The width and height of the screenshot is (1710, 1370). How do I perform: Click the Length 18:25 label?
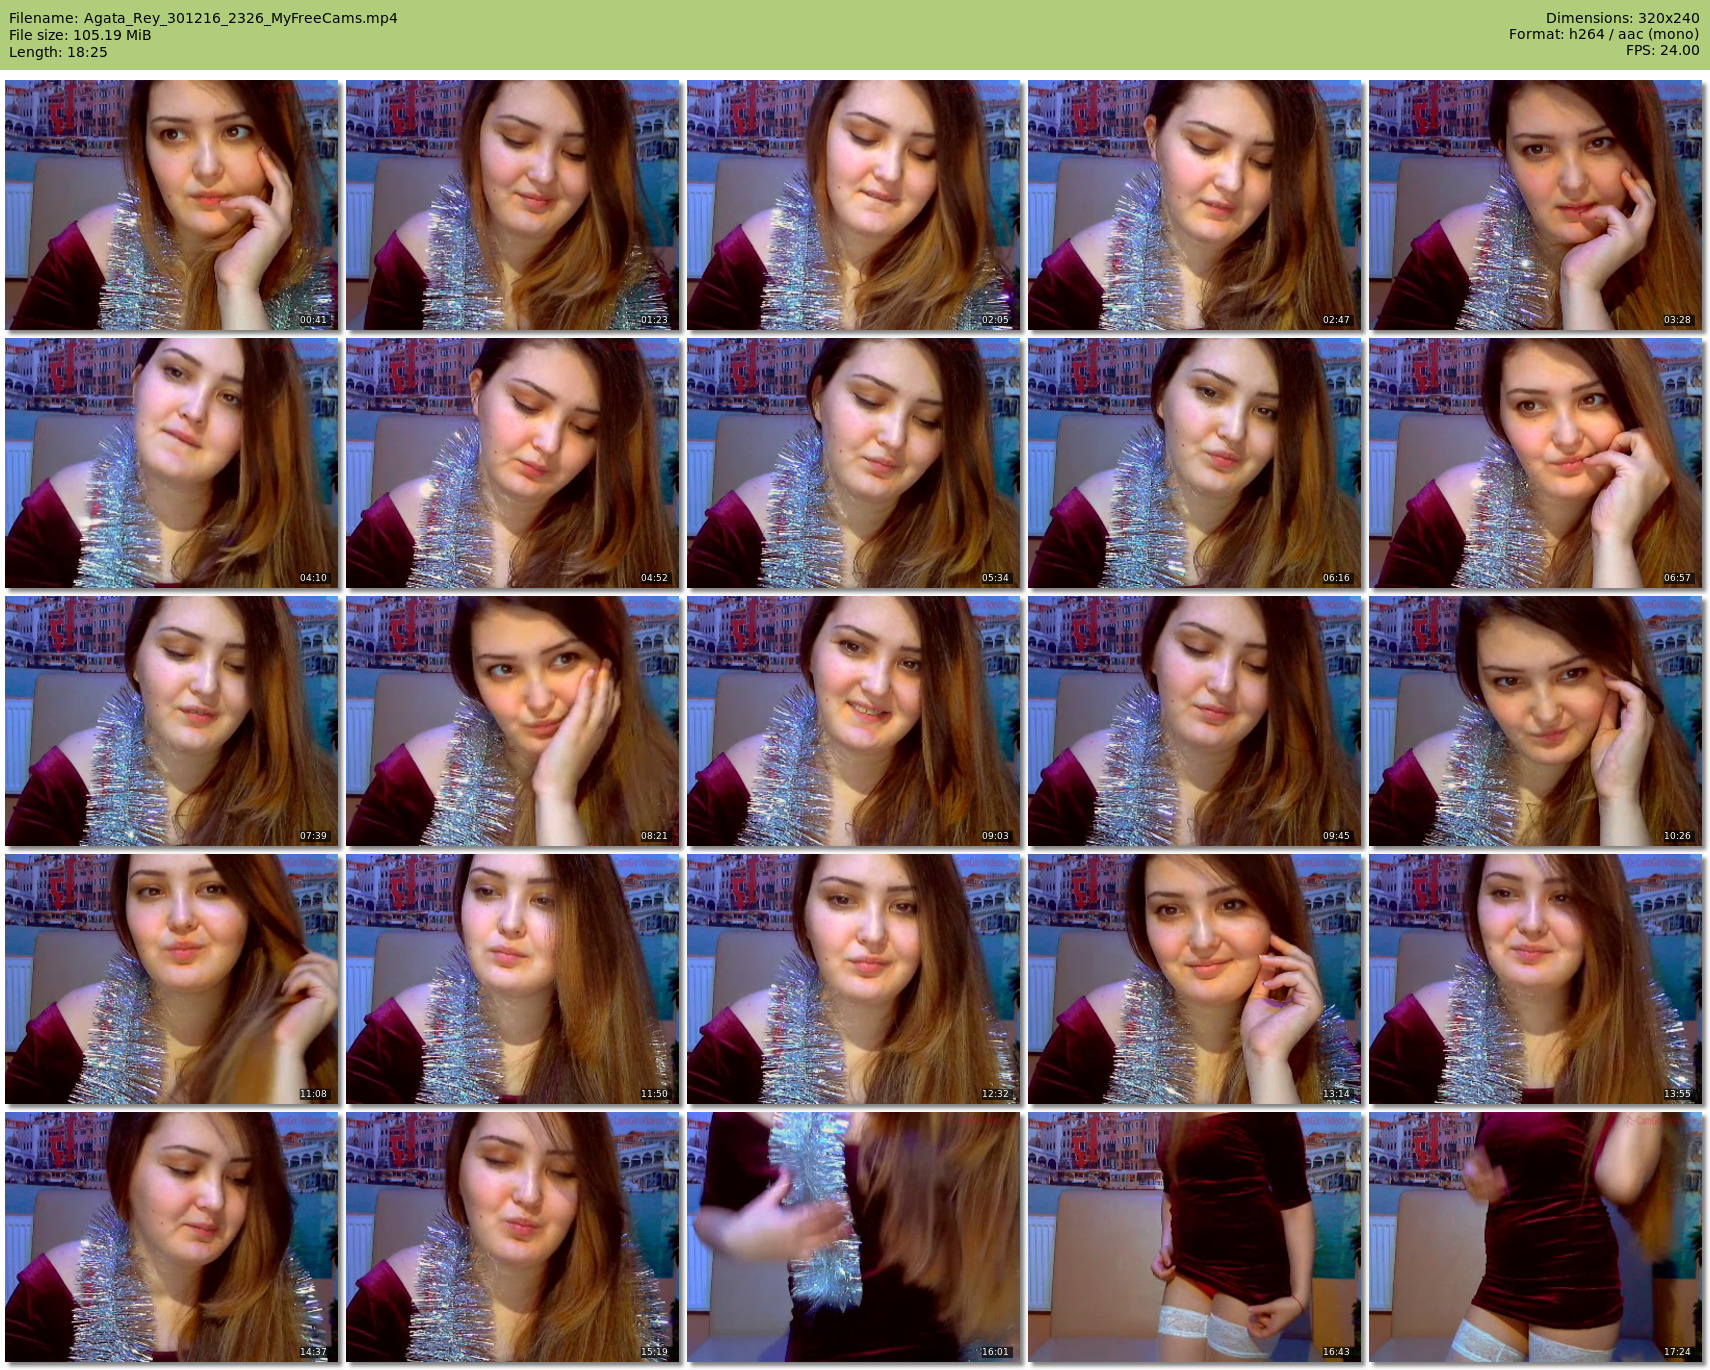tap(58, 52)
